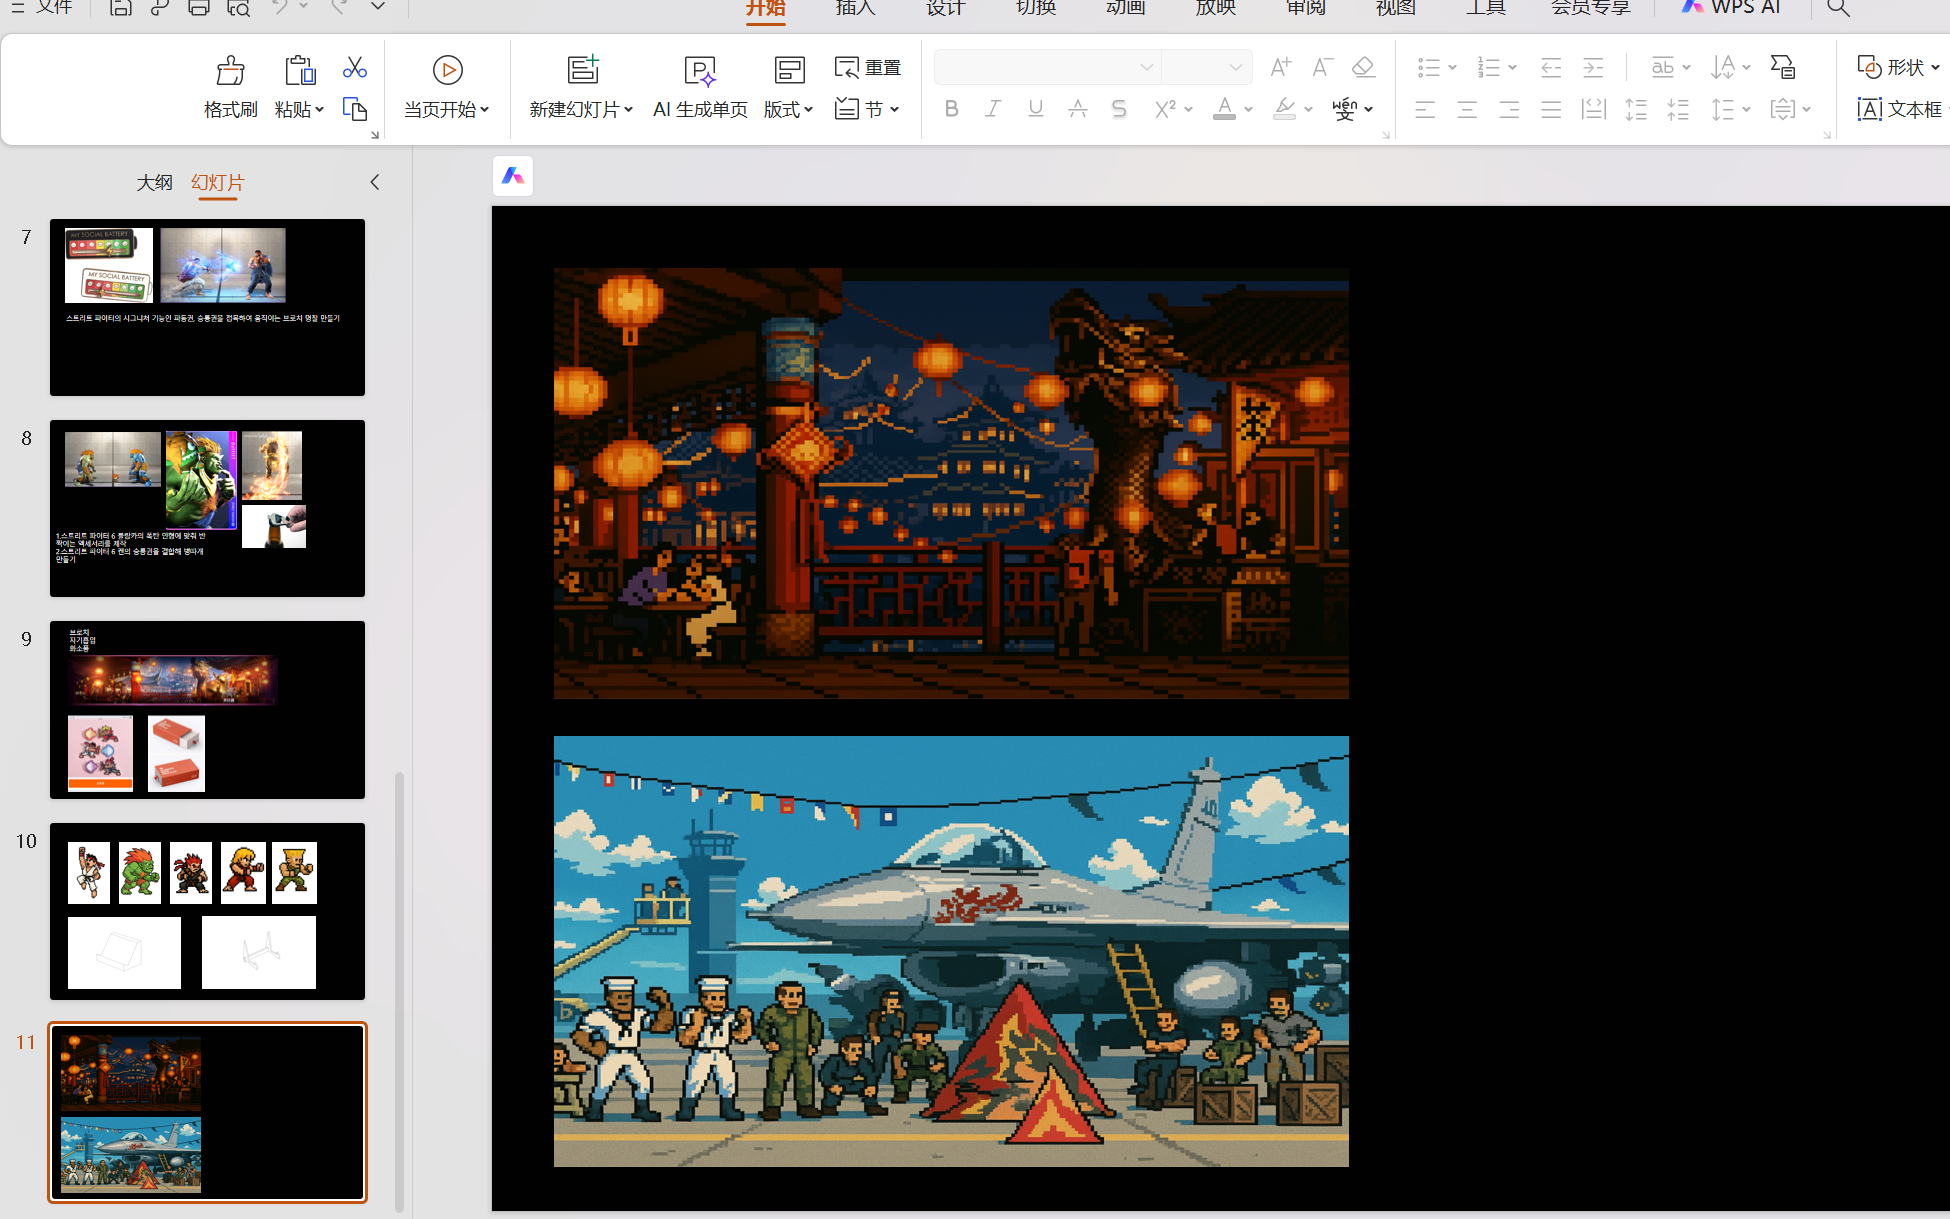Toggle bold formatting
The width and height of the screenshot is (1950, 1219).
point(951,109)
